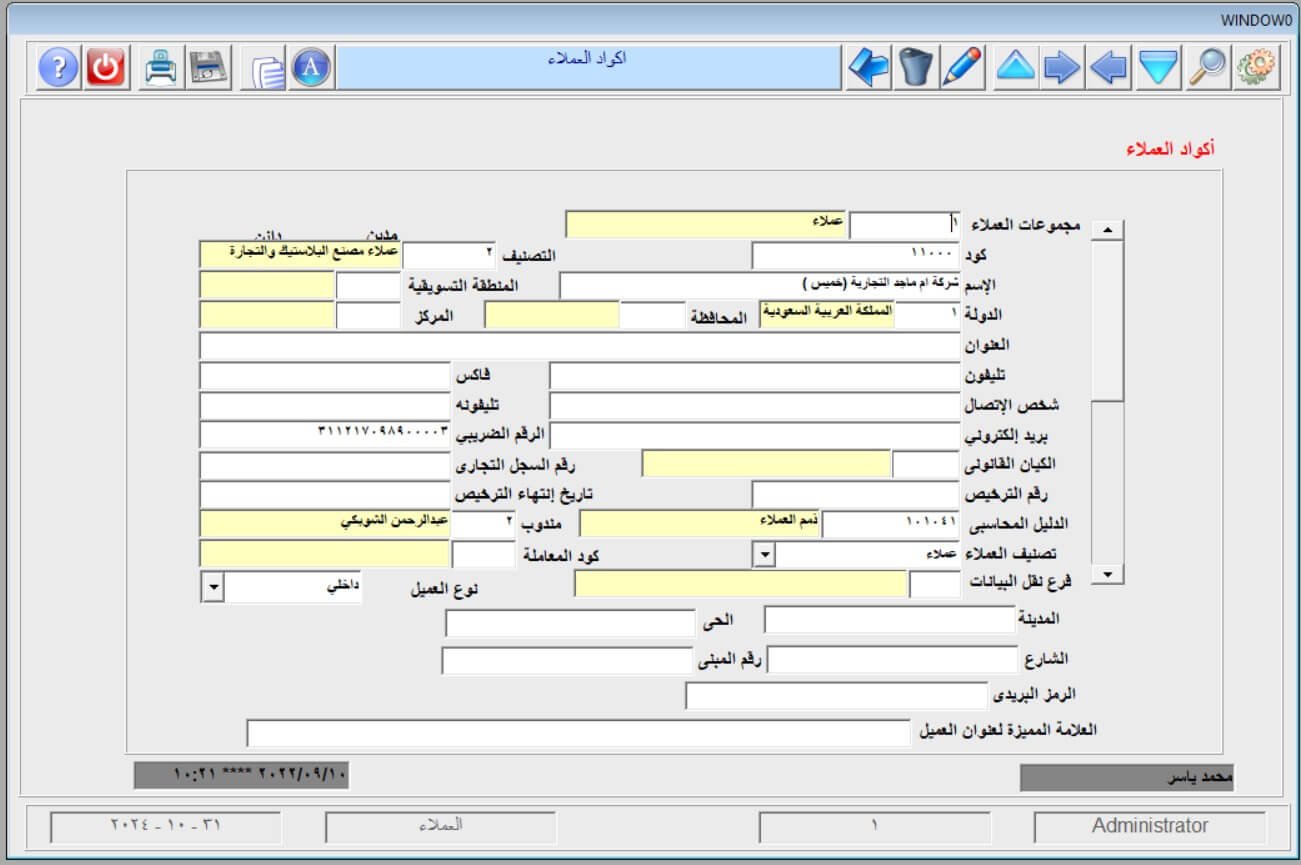Edit record using pencil icon
The image size is (1301, 865).
click(961, 68)
